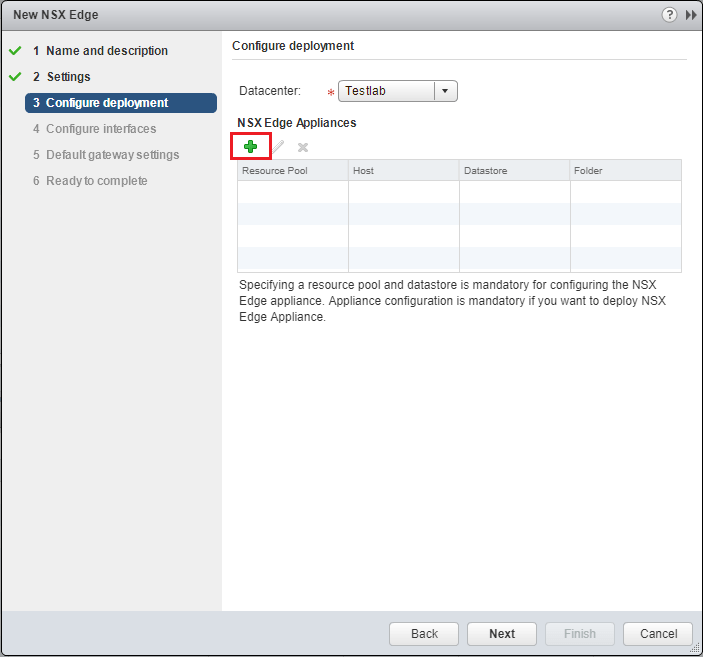Select step 4 Configure interfaces

[x=95, y=129]
